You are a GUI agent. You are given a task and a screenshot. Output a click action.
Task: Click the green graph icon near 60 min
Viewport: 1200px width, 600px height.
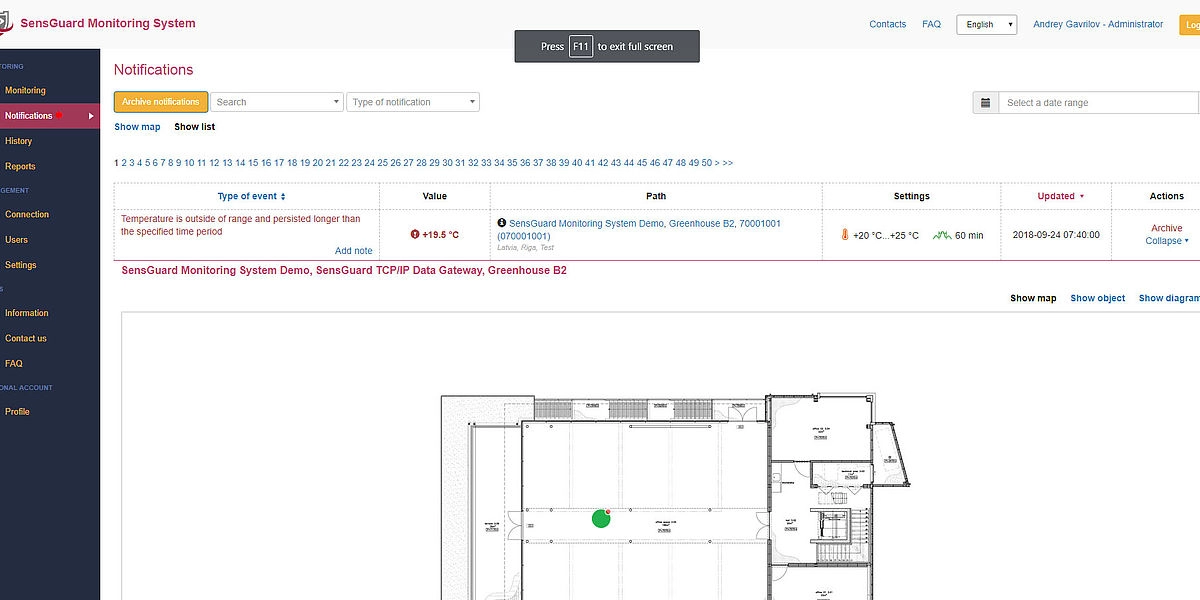tap(941, 236)
